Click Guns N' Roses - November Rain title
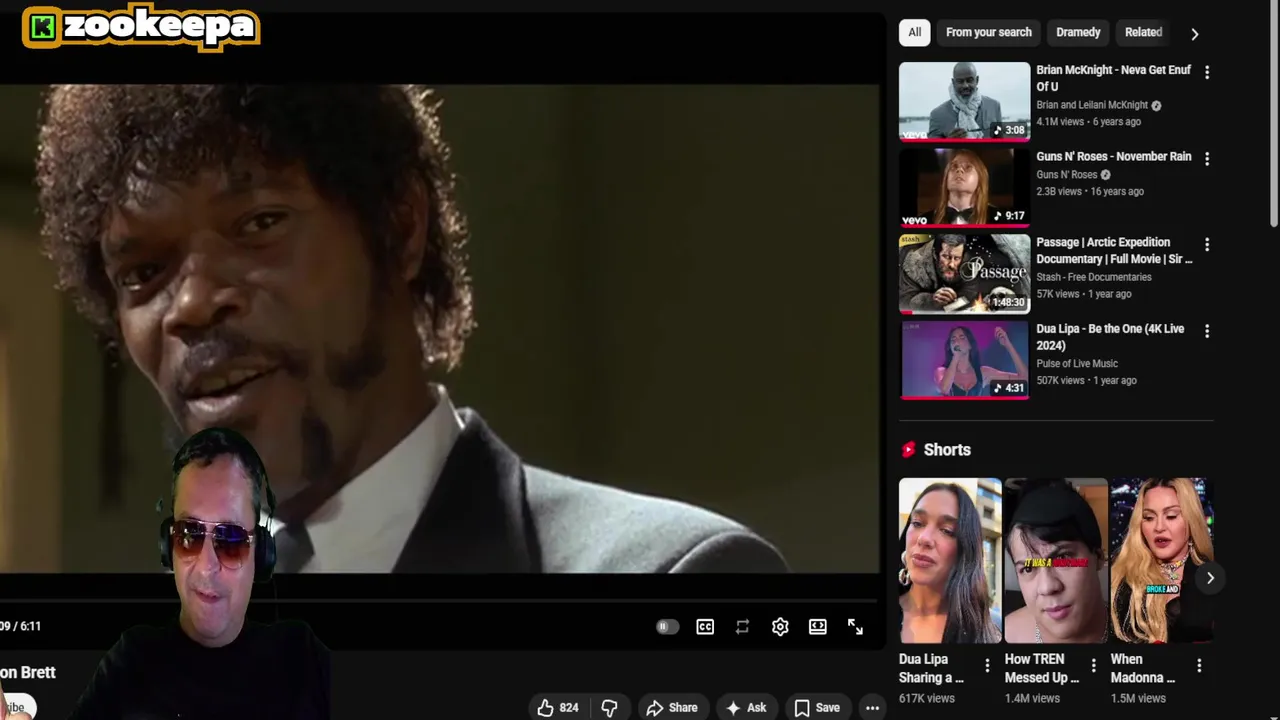Image resolution: width=1280 pixels, height=720 pixels. [1114, 156]
